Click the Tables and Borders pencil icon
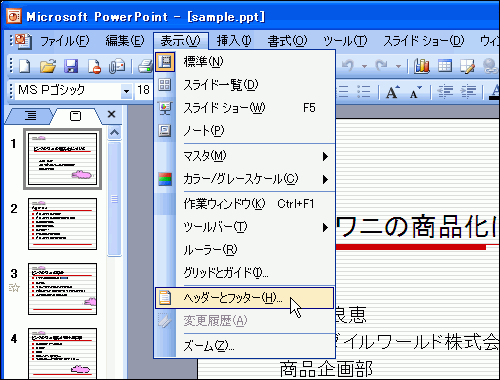The height and width of the screenshot is (380, 500). (467, 66)
